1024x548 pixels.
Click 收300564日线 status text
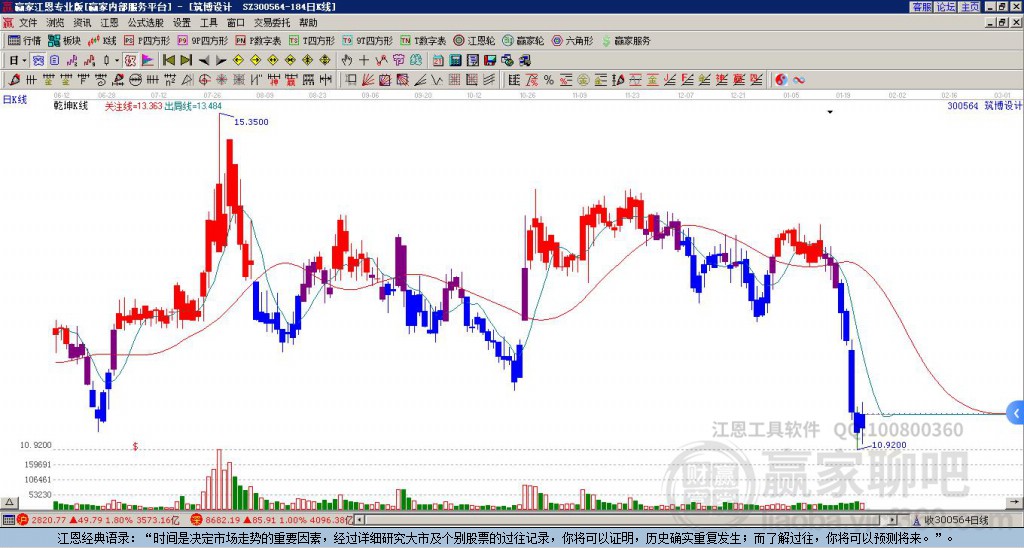coord(956,520)
